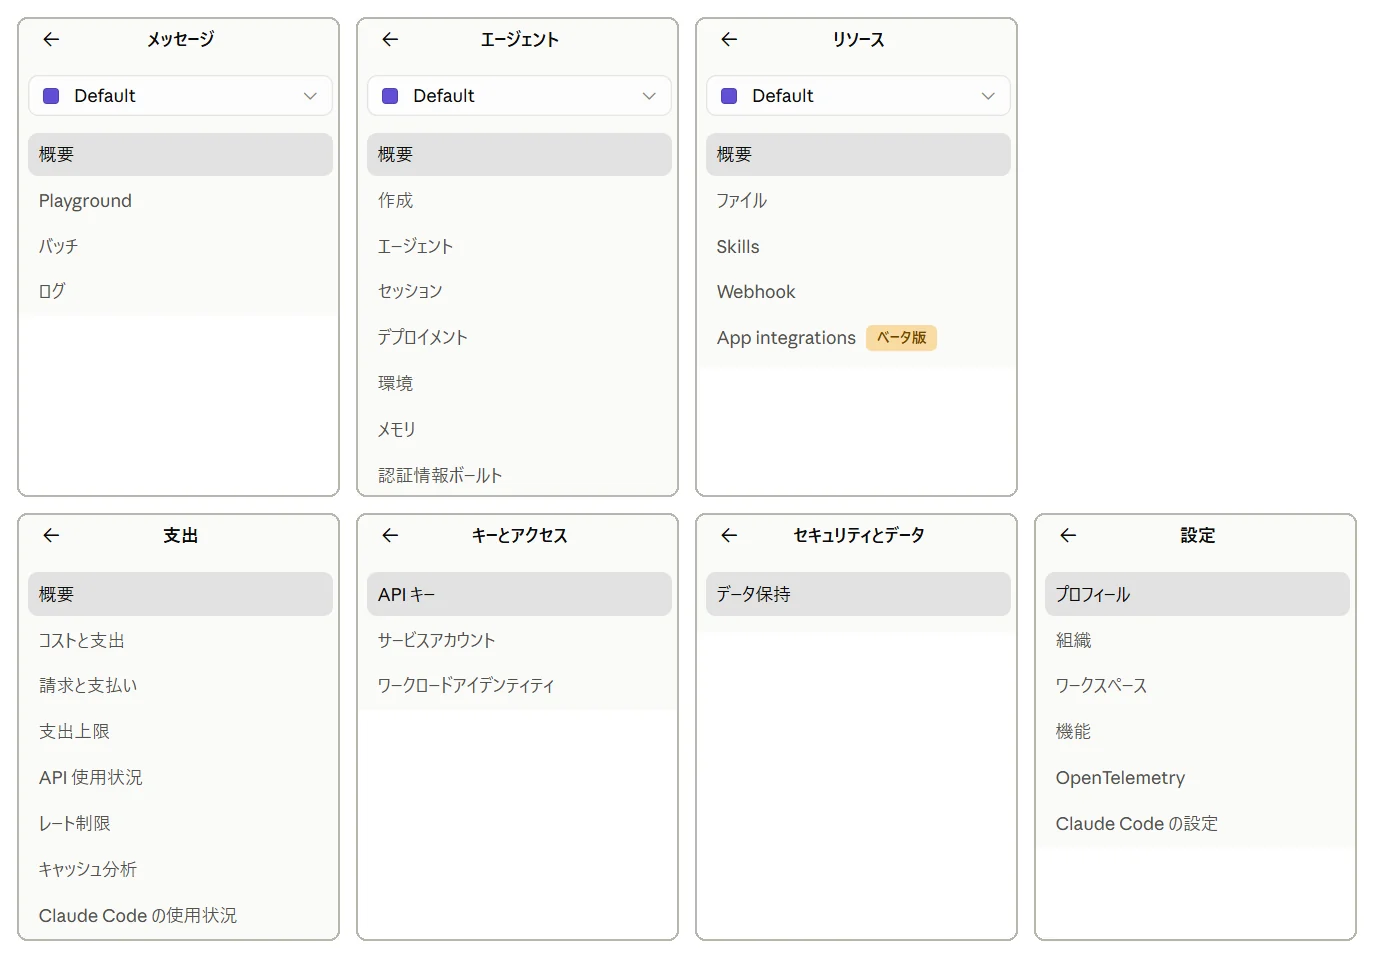Select API キー item
The width and height of the screenshot is (1374, 958).
coord(519,594)
